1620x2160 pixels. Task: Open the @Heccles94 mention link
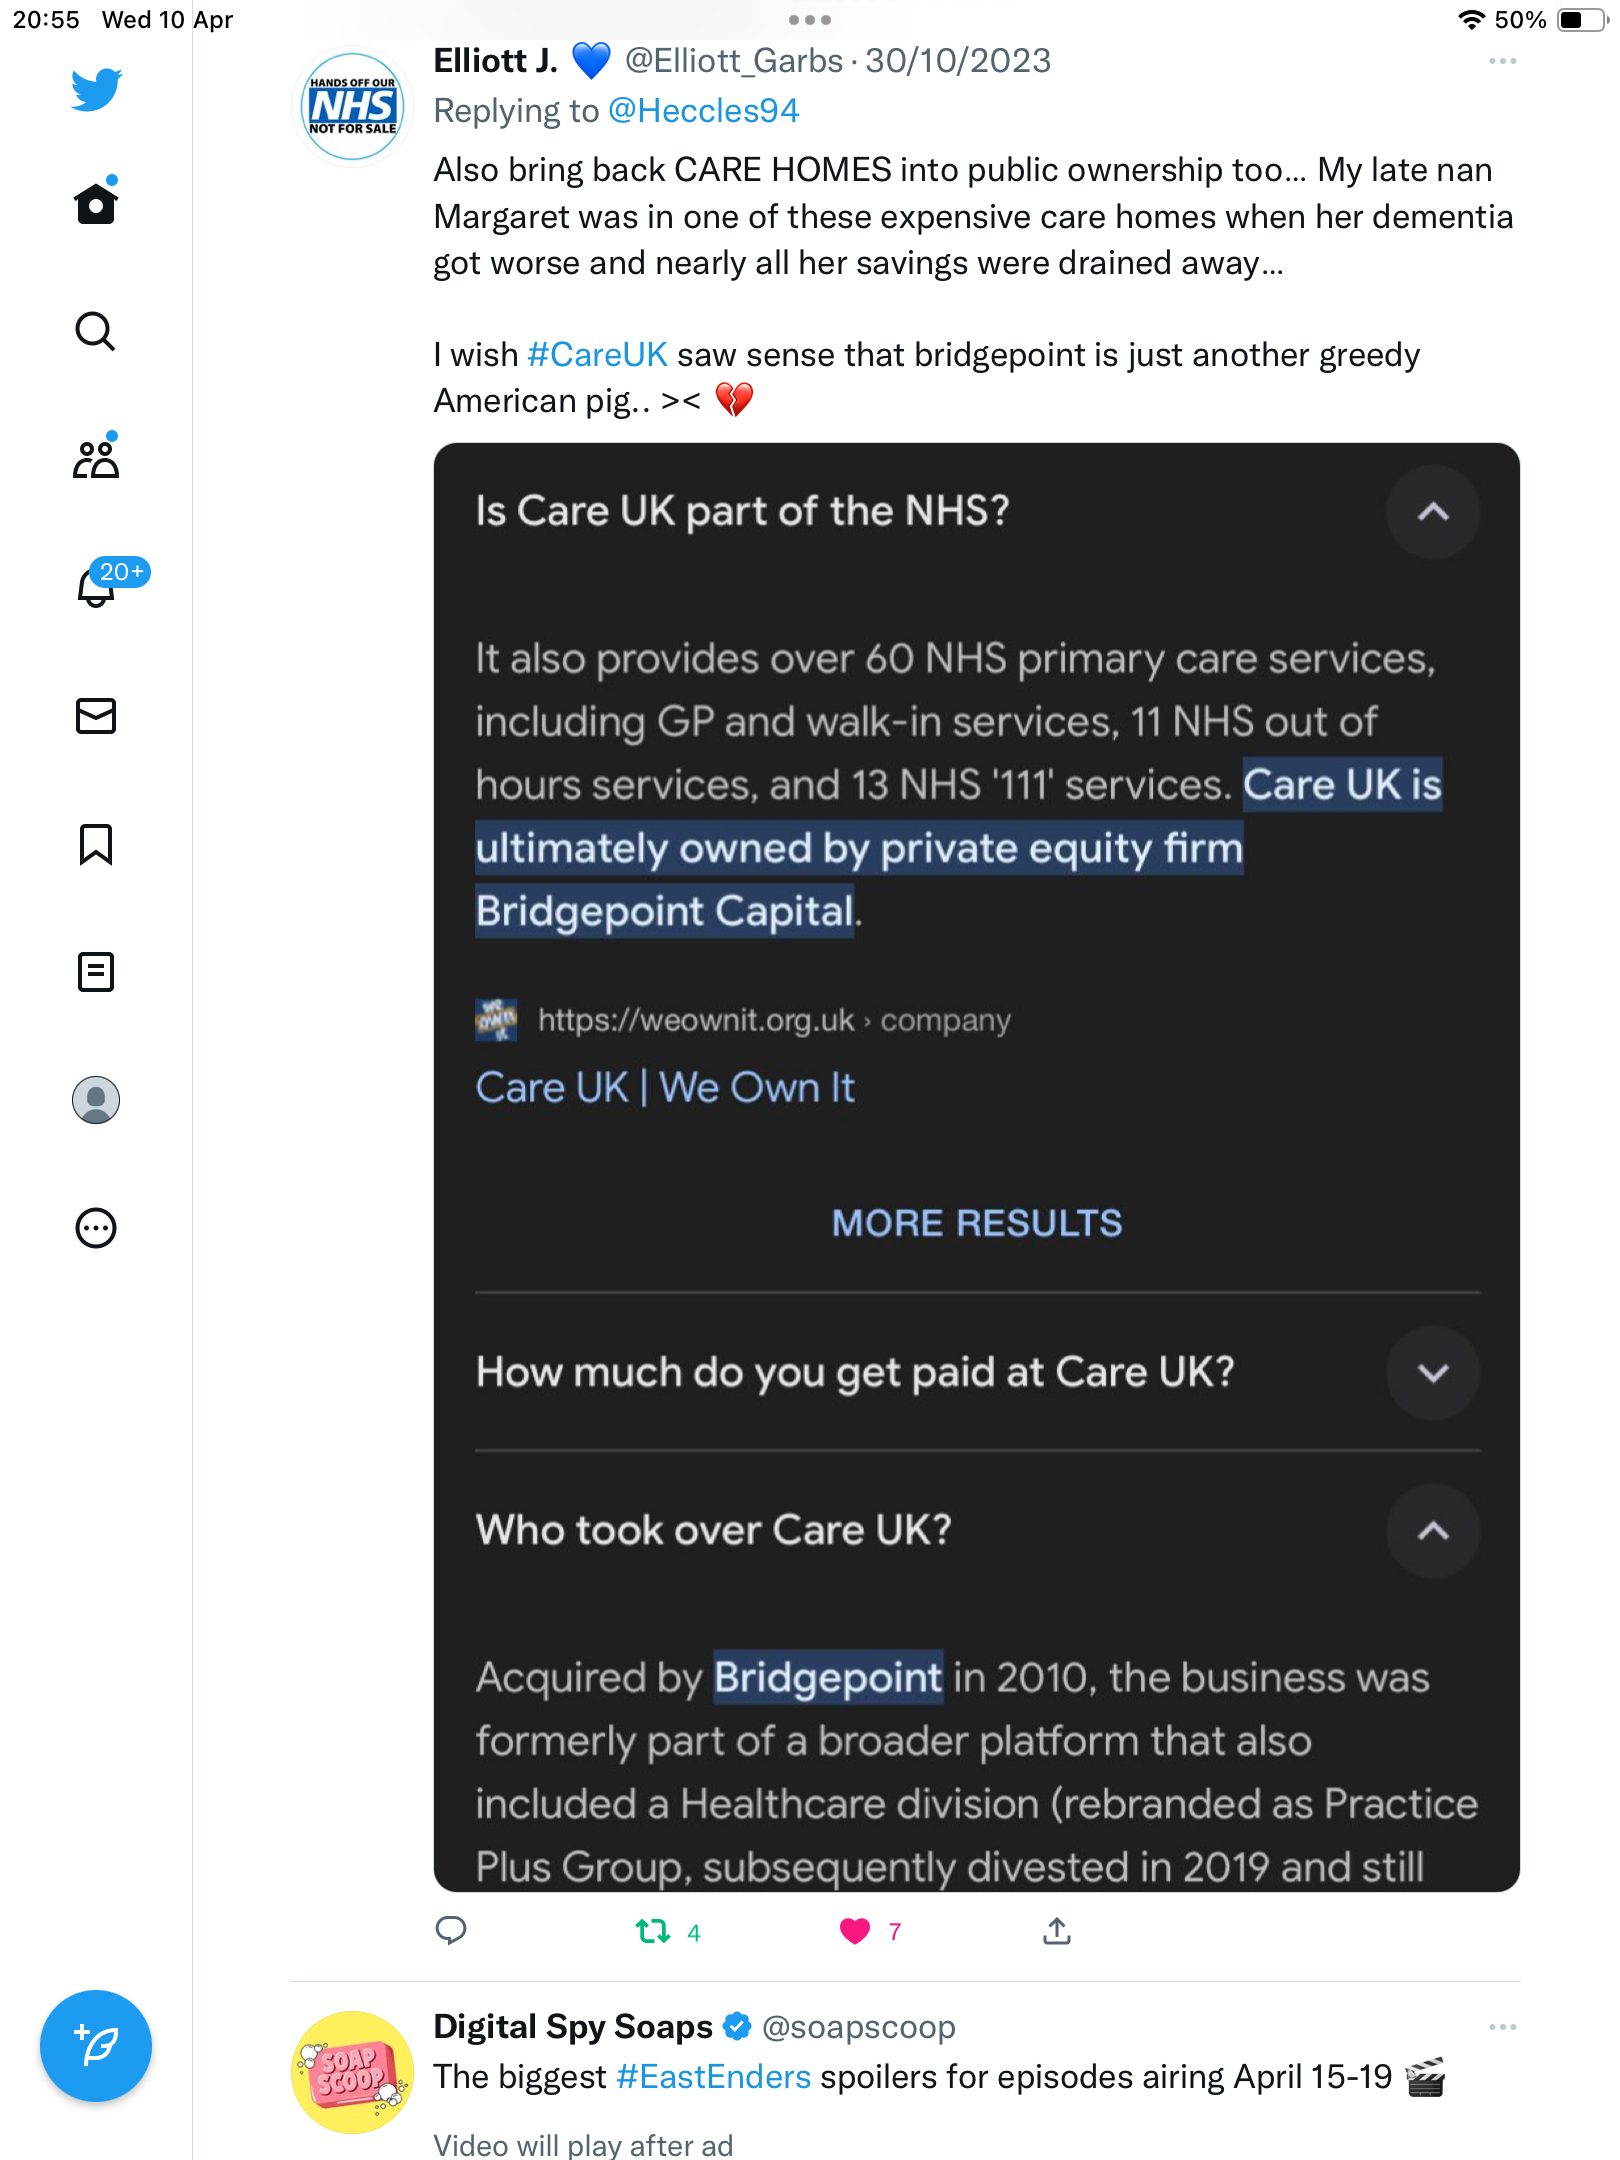tap(704, 111)
